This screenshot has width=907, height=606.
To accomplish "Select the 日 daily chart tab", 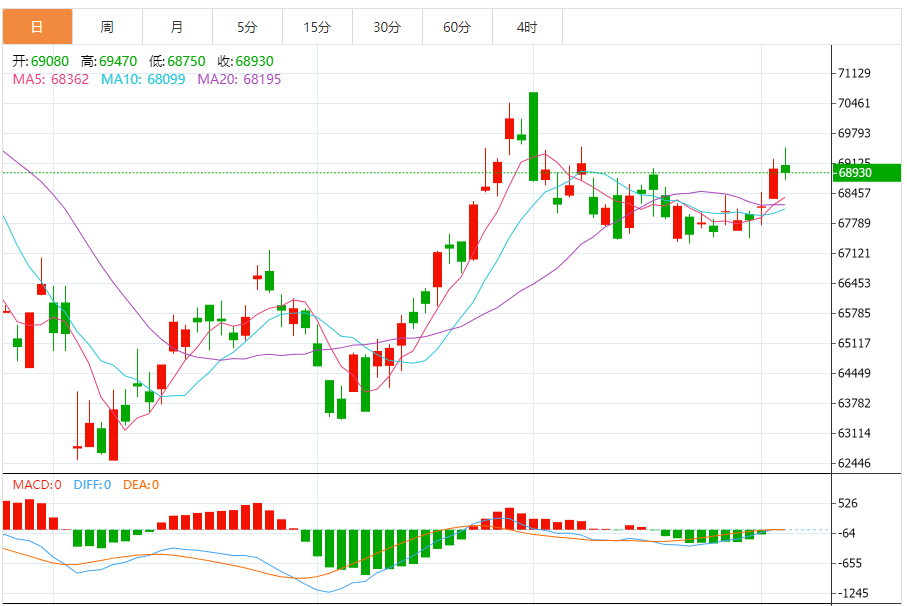I will pyautogui.click(x=38, y=27).
